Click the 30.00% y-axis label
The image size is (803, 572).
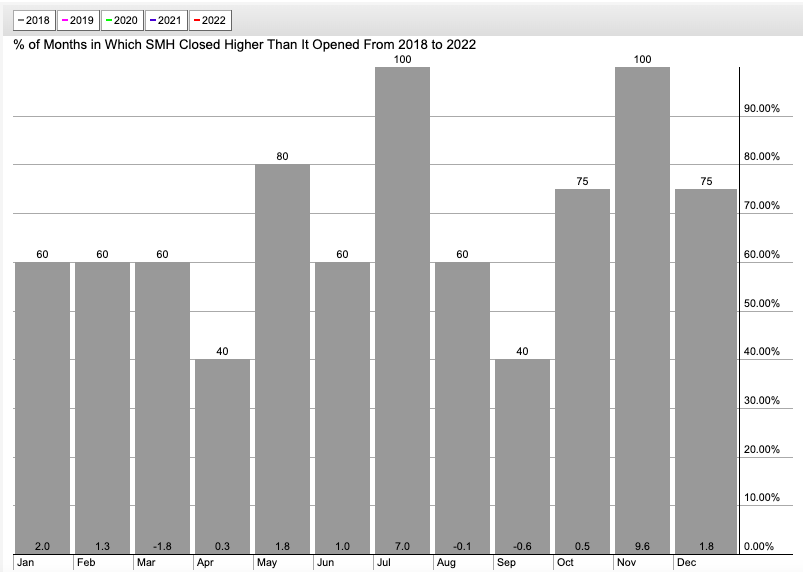(x=762, y=400)
